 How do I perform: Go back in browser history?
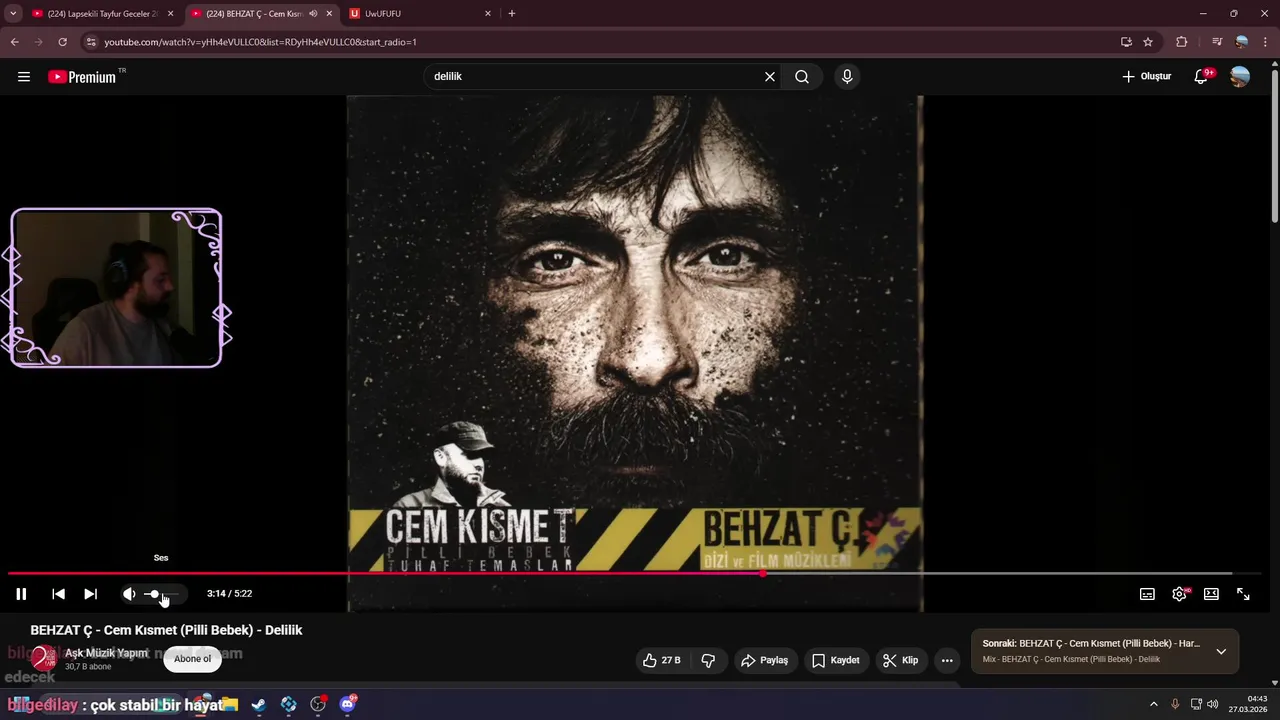click(14, 42)
